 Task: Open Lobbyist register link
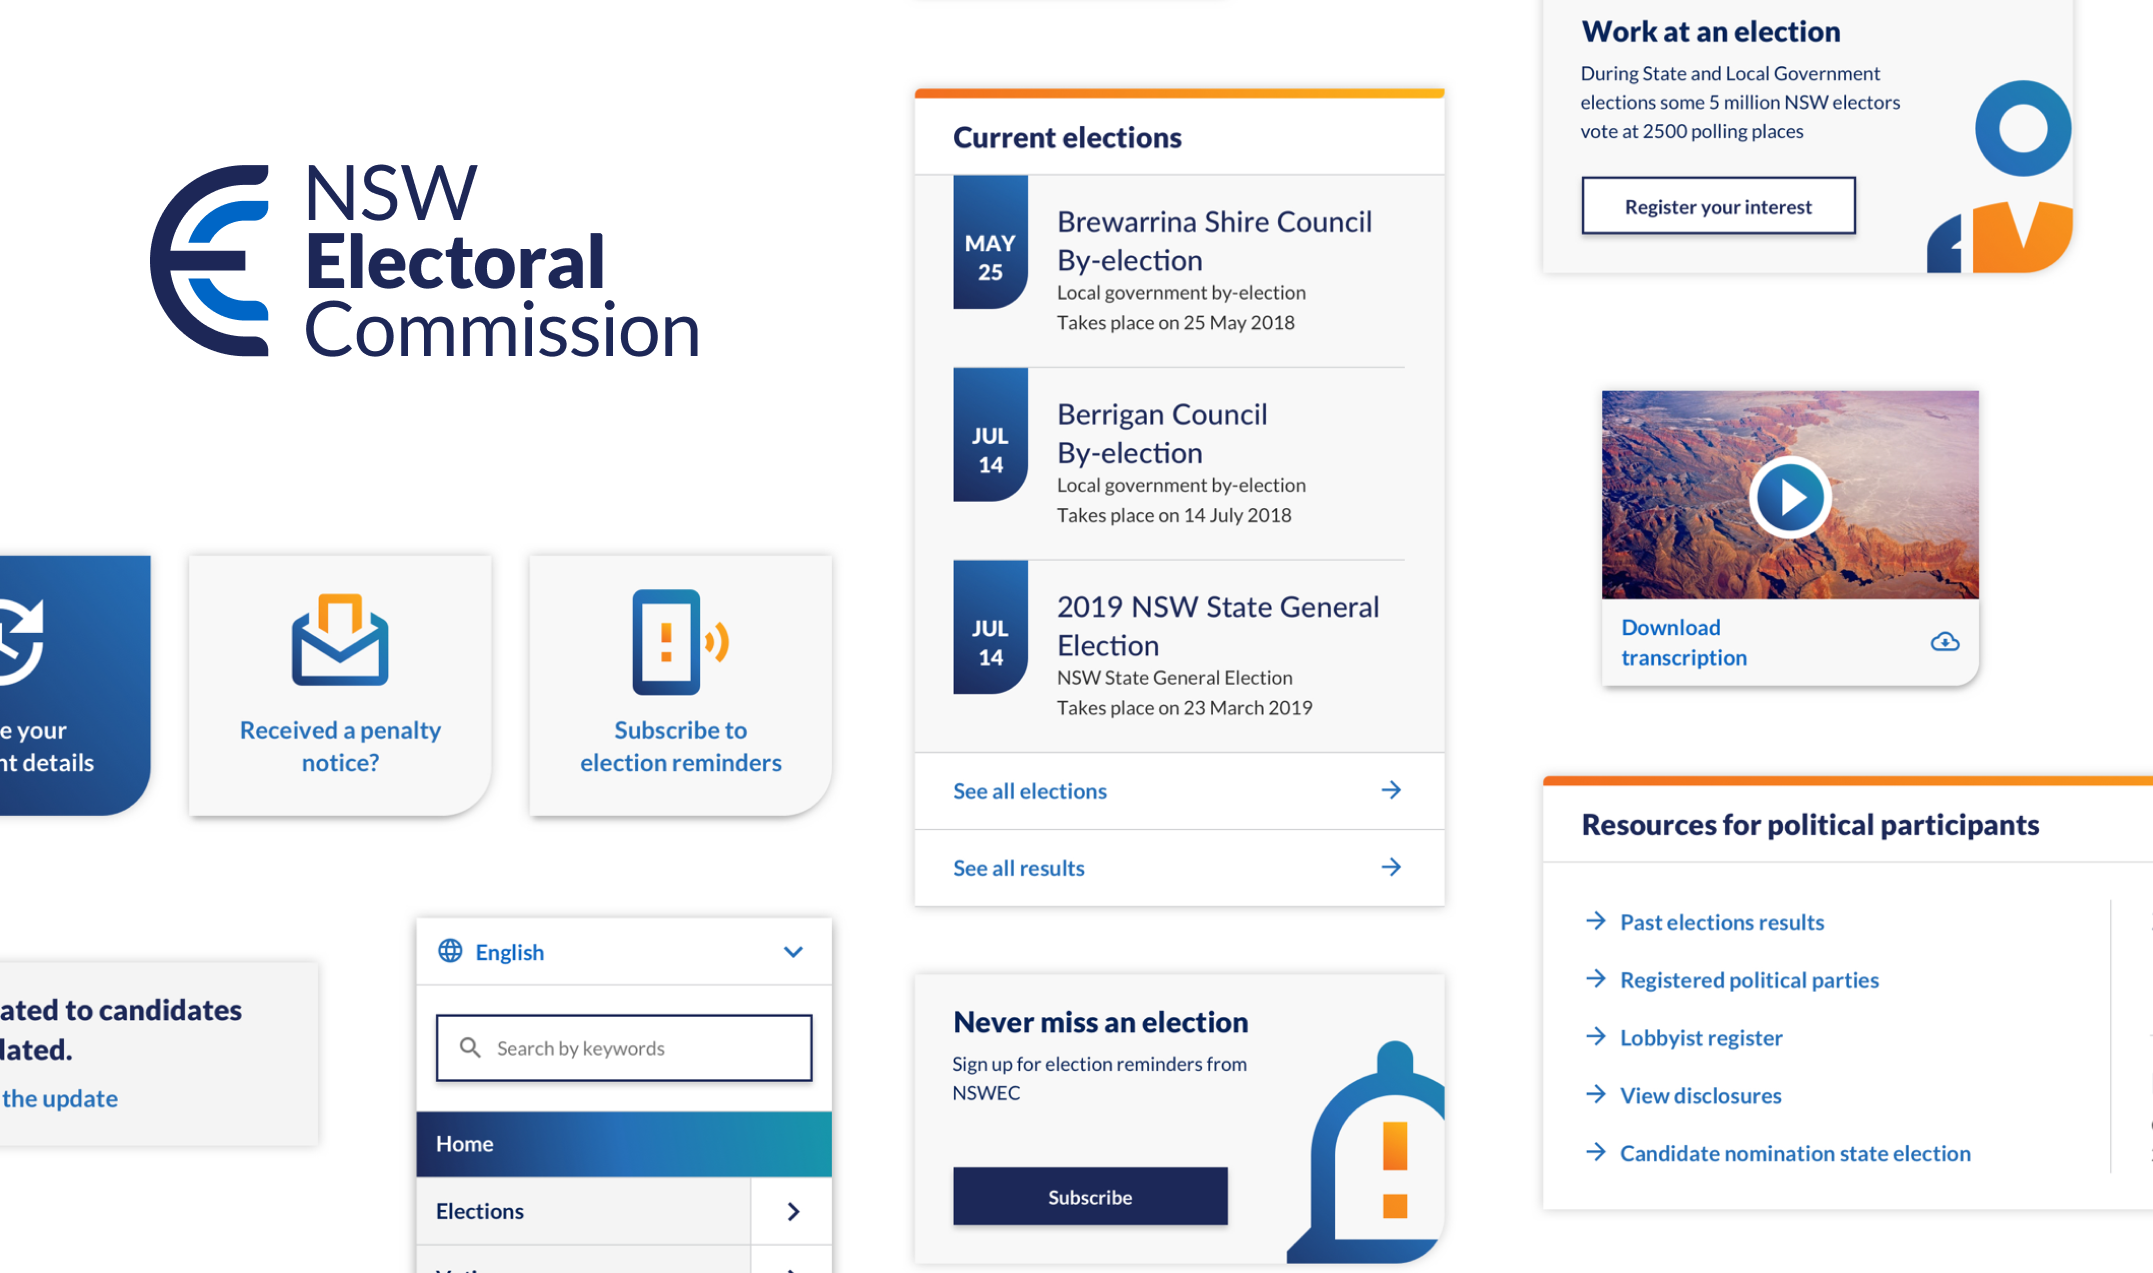pyautogui.click(x=1701, y=1038)
